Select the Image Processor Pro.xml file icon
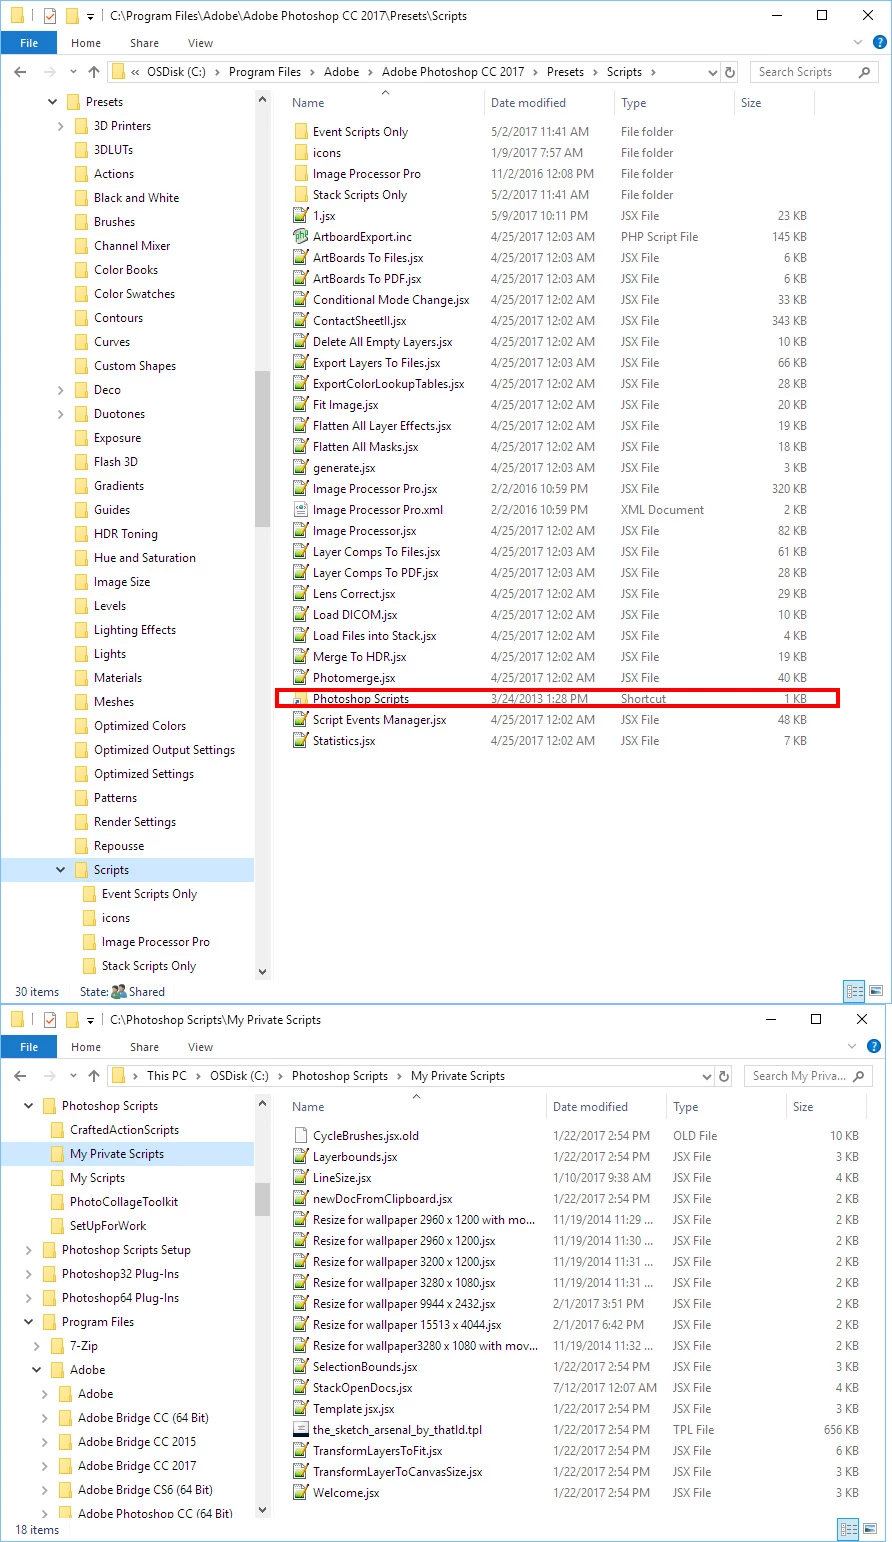 (x=300, y=509)
